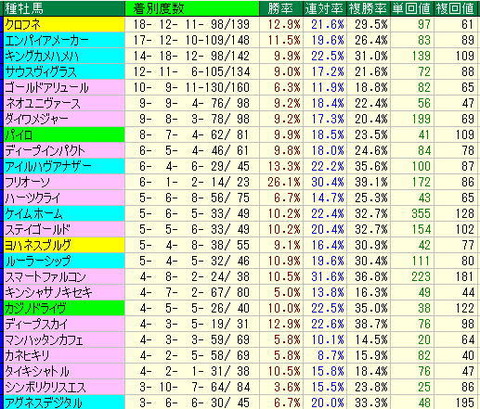Viewport: 480px width, 409px height.
Task: Click クロフネ record 18-12-11-98/139
Action: click(x=192, y=24)
